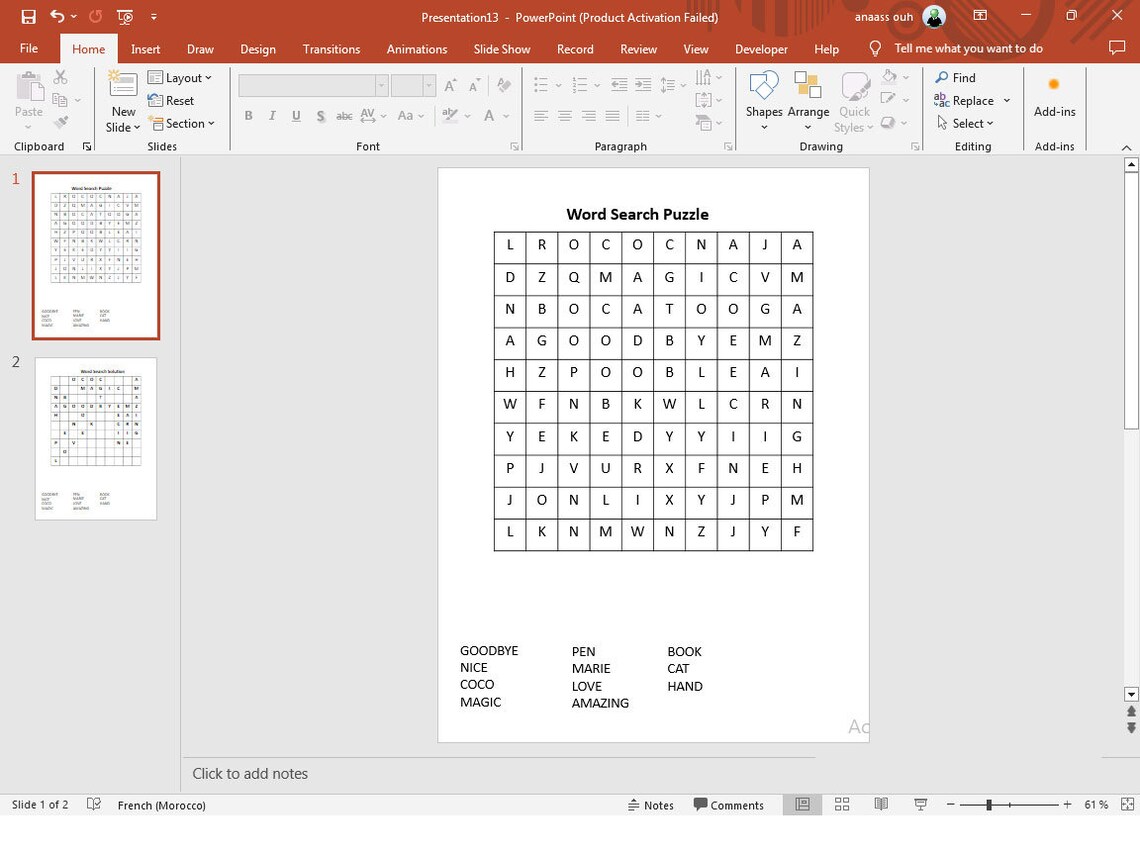1140x855 pixels.
Task: Open the Section dropdown menu
Action: [184, 123]
